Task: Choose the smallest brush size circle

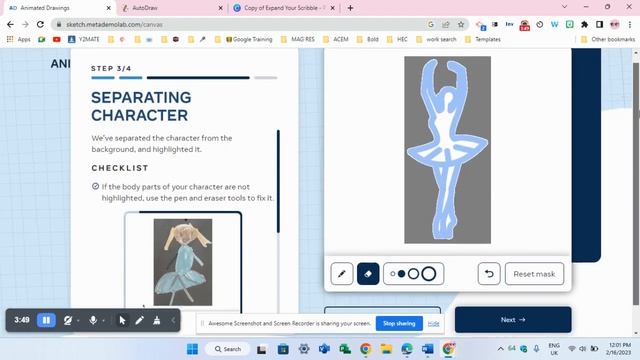Action: tap(393, 274)
